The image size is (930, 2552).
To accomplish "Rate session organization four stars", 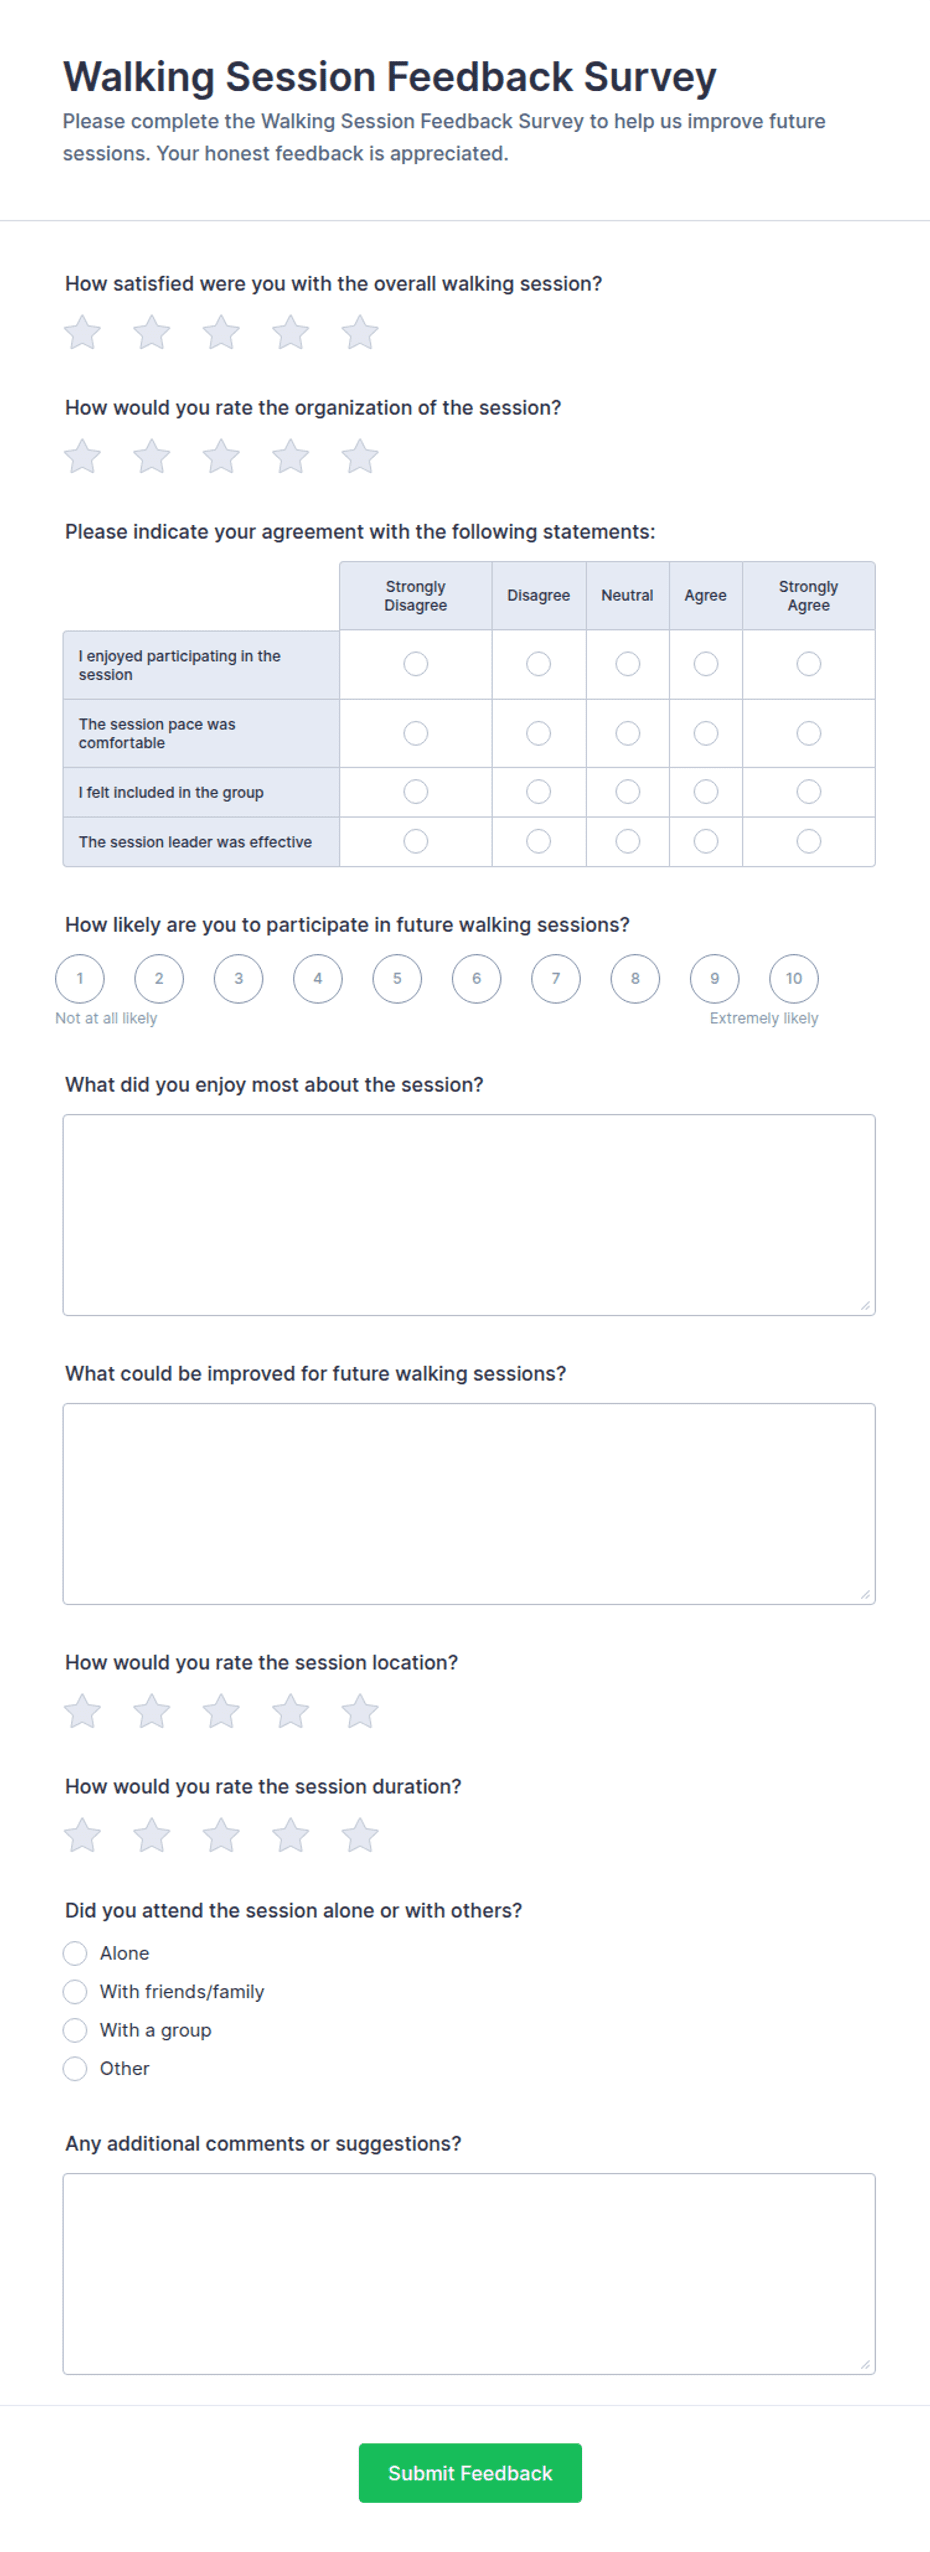I will pos(290,456).
